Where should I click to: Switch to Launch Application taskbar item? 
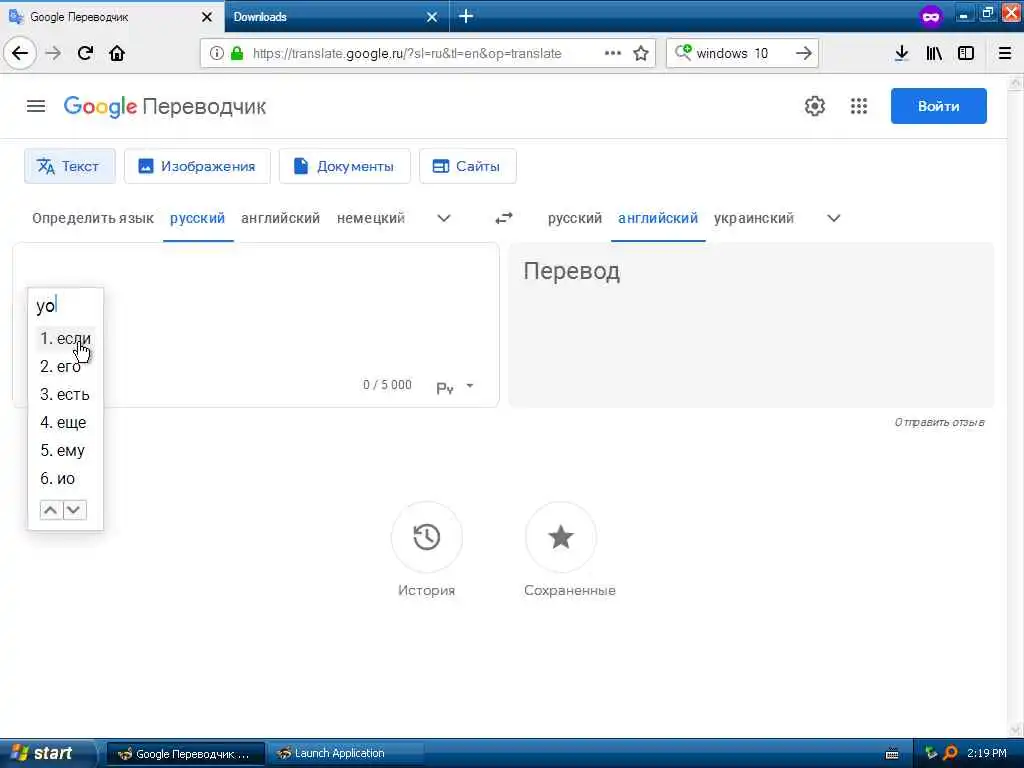coord(345,753)
